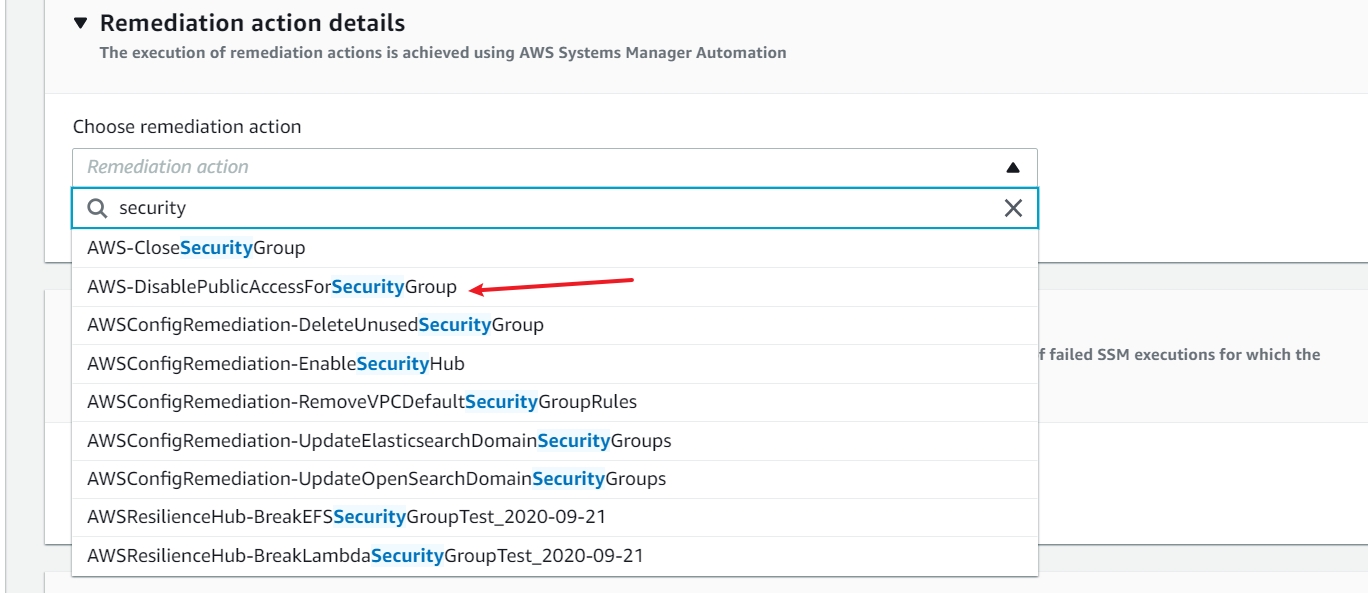The height and width of the screenshot is (593, 1368).
Task: Focus the search box containing 'security'
Action: tap(550, 208)
